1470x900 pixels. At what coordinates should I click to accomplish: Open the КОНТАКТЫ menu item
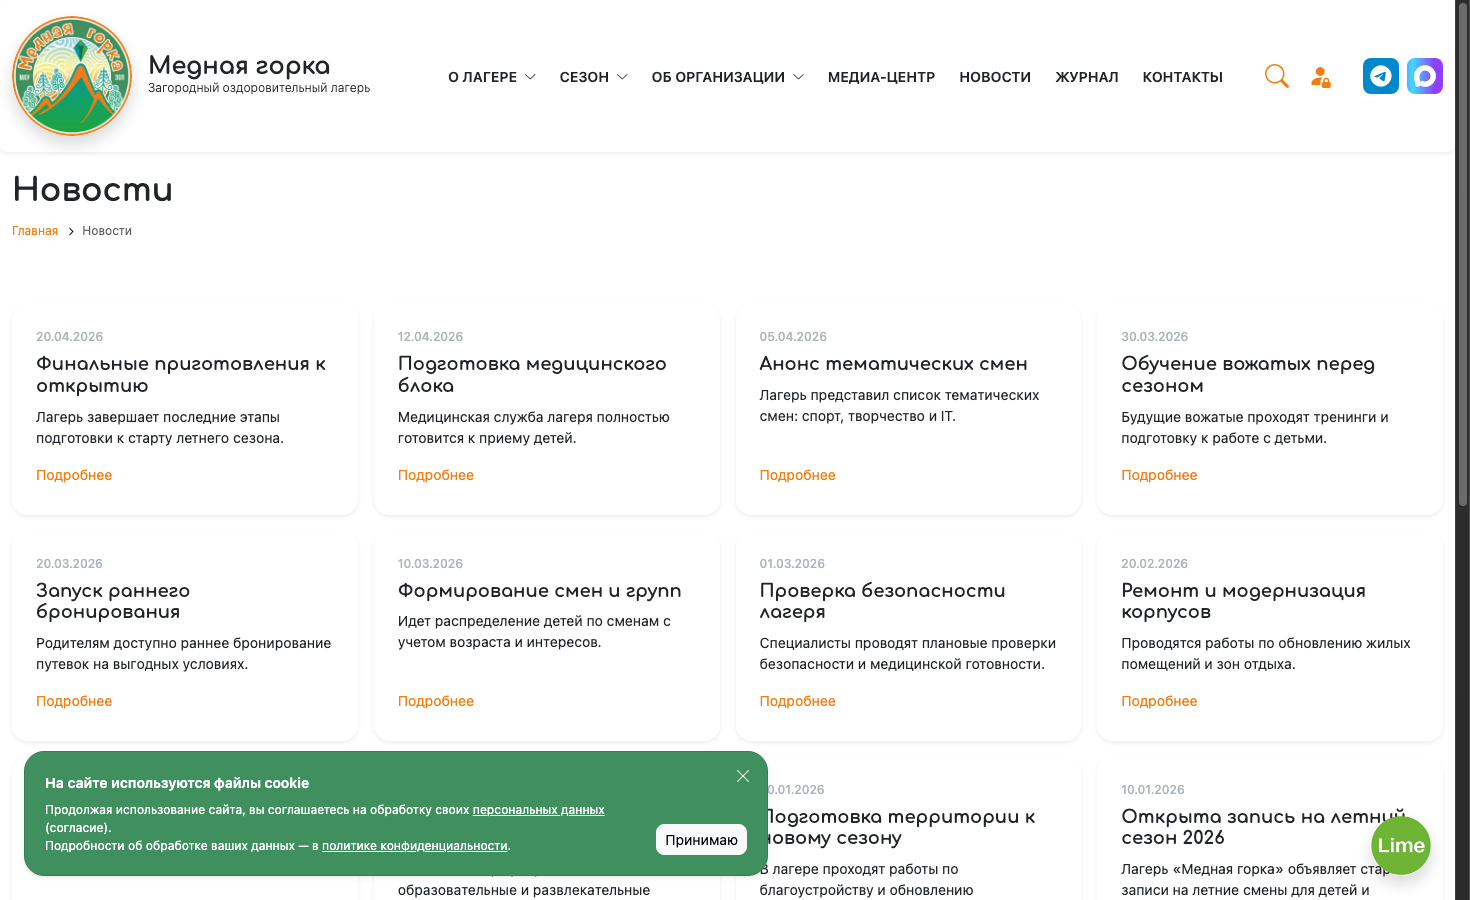coord(1183,77)
